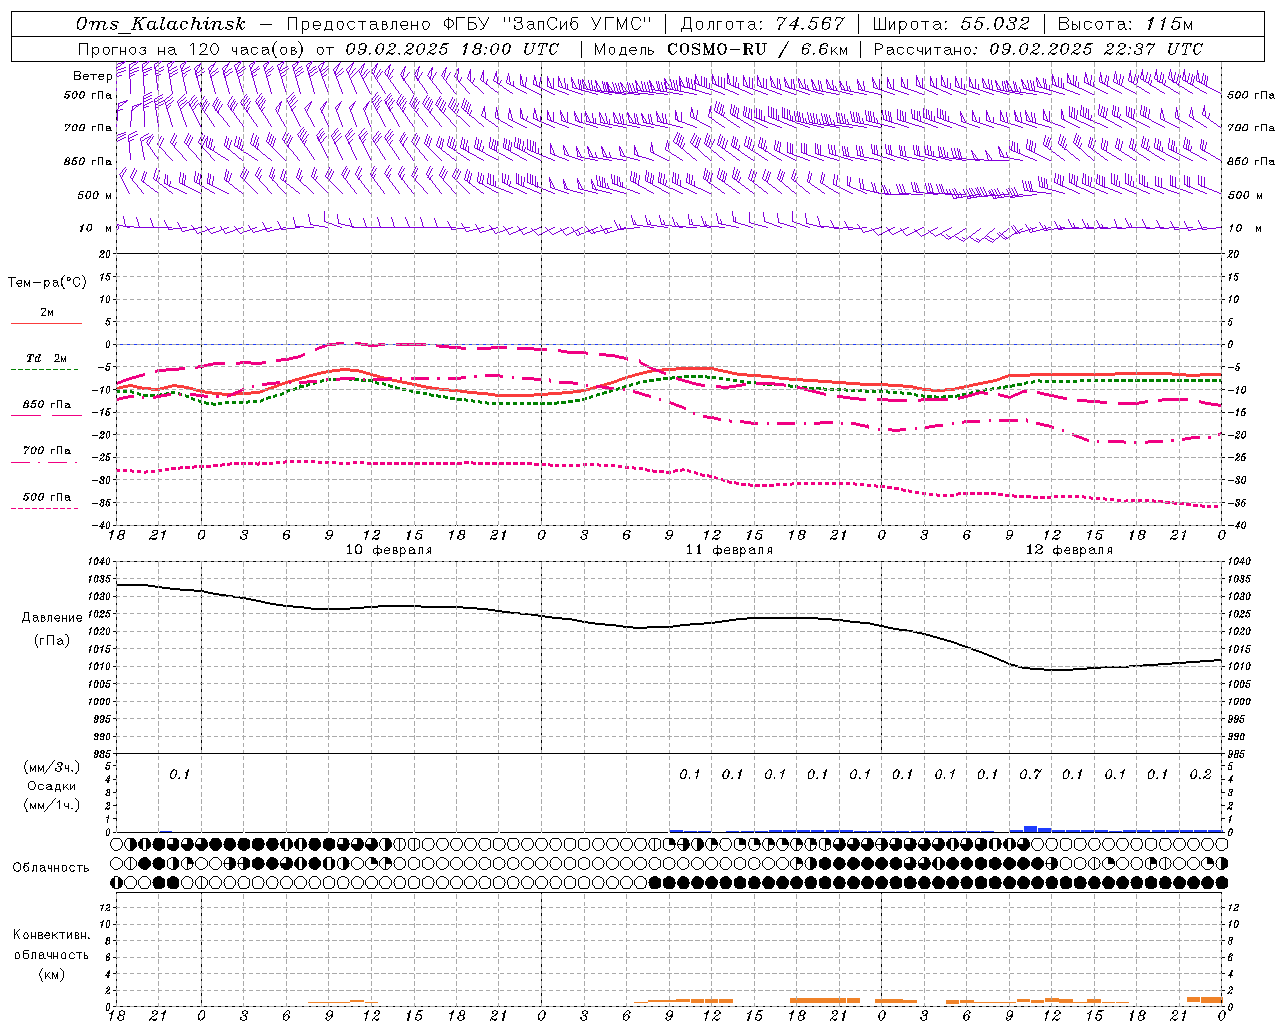1280x1024 pixels.
Task: Click the (мм/3ч.) precipitation unit label
Action: coord(52,767)
